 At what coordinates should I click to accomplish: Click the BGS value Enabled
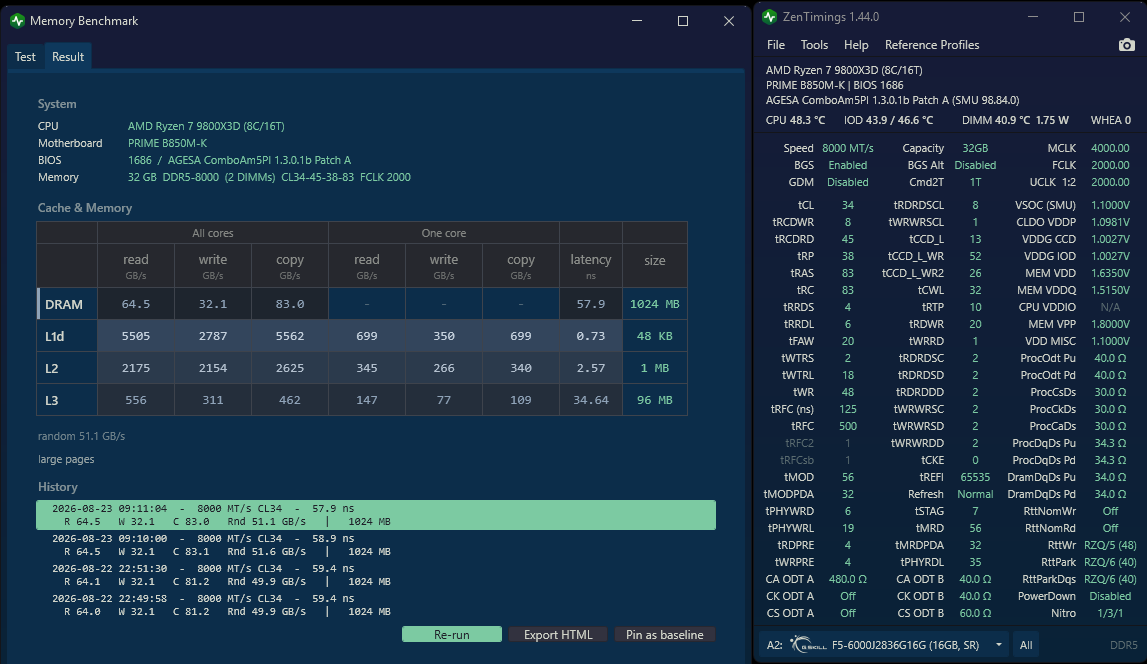848,165
